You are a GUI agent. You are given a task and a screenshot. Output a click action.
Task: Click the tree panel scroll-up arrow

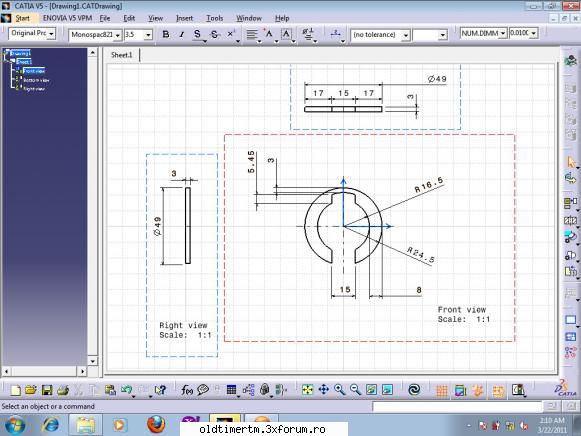(93, 53)
